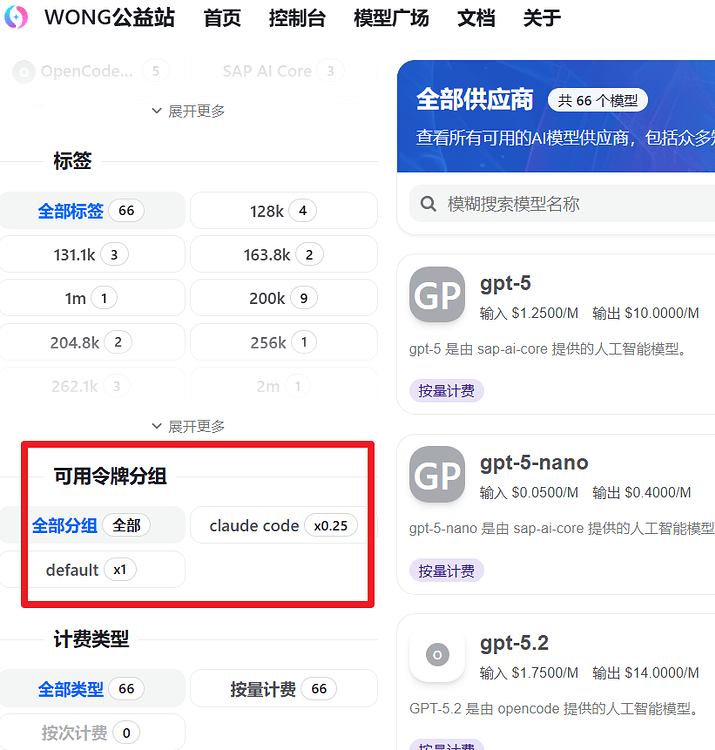This screenshot has width=715, height=750.
Task: Filter by 按量计费 billing type
Action: [284, 688]
